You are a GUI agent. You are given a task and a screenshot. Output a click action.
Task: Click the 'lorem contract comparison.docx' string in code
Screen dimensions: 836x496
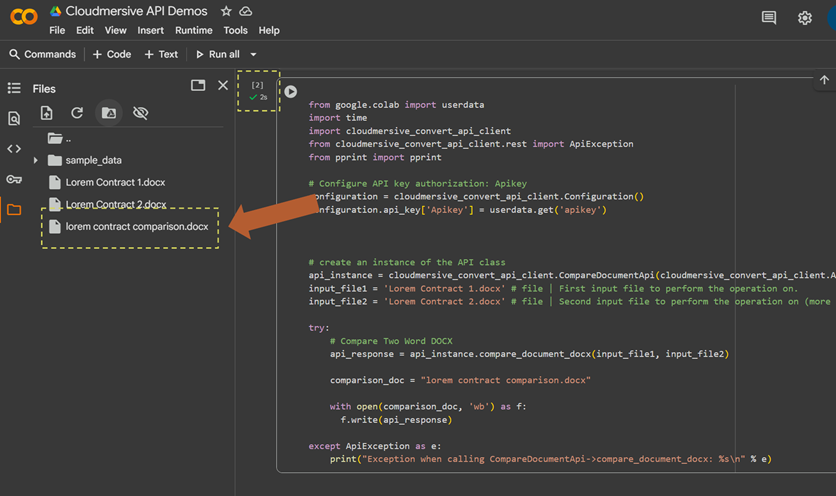505,380
